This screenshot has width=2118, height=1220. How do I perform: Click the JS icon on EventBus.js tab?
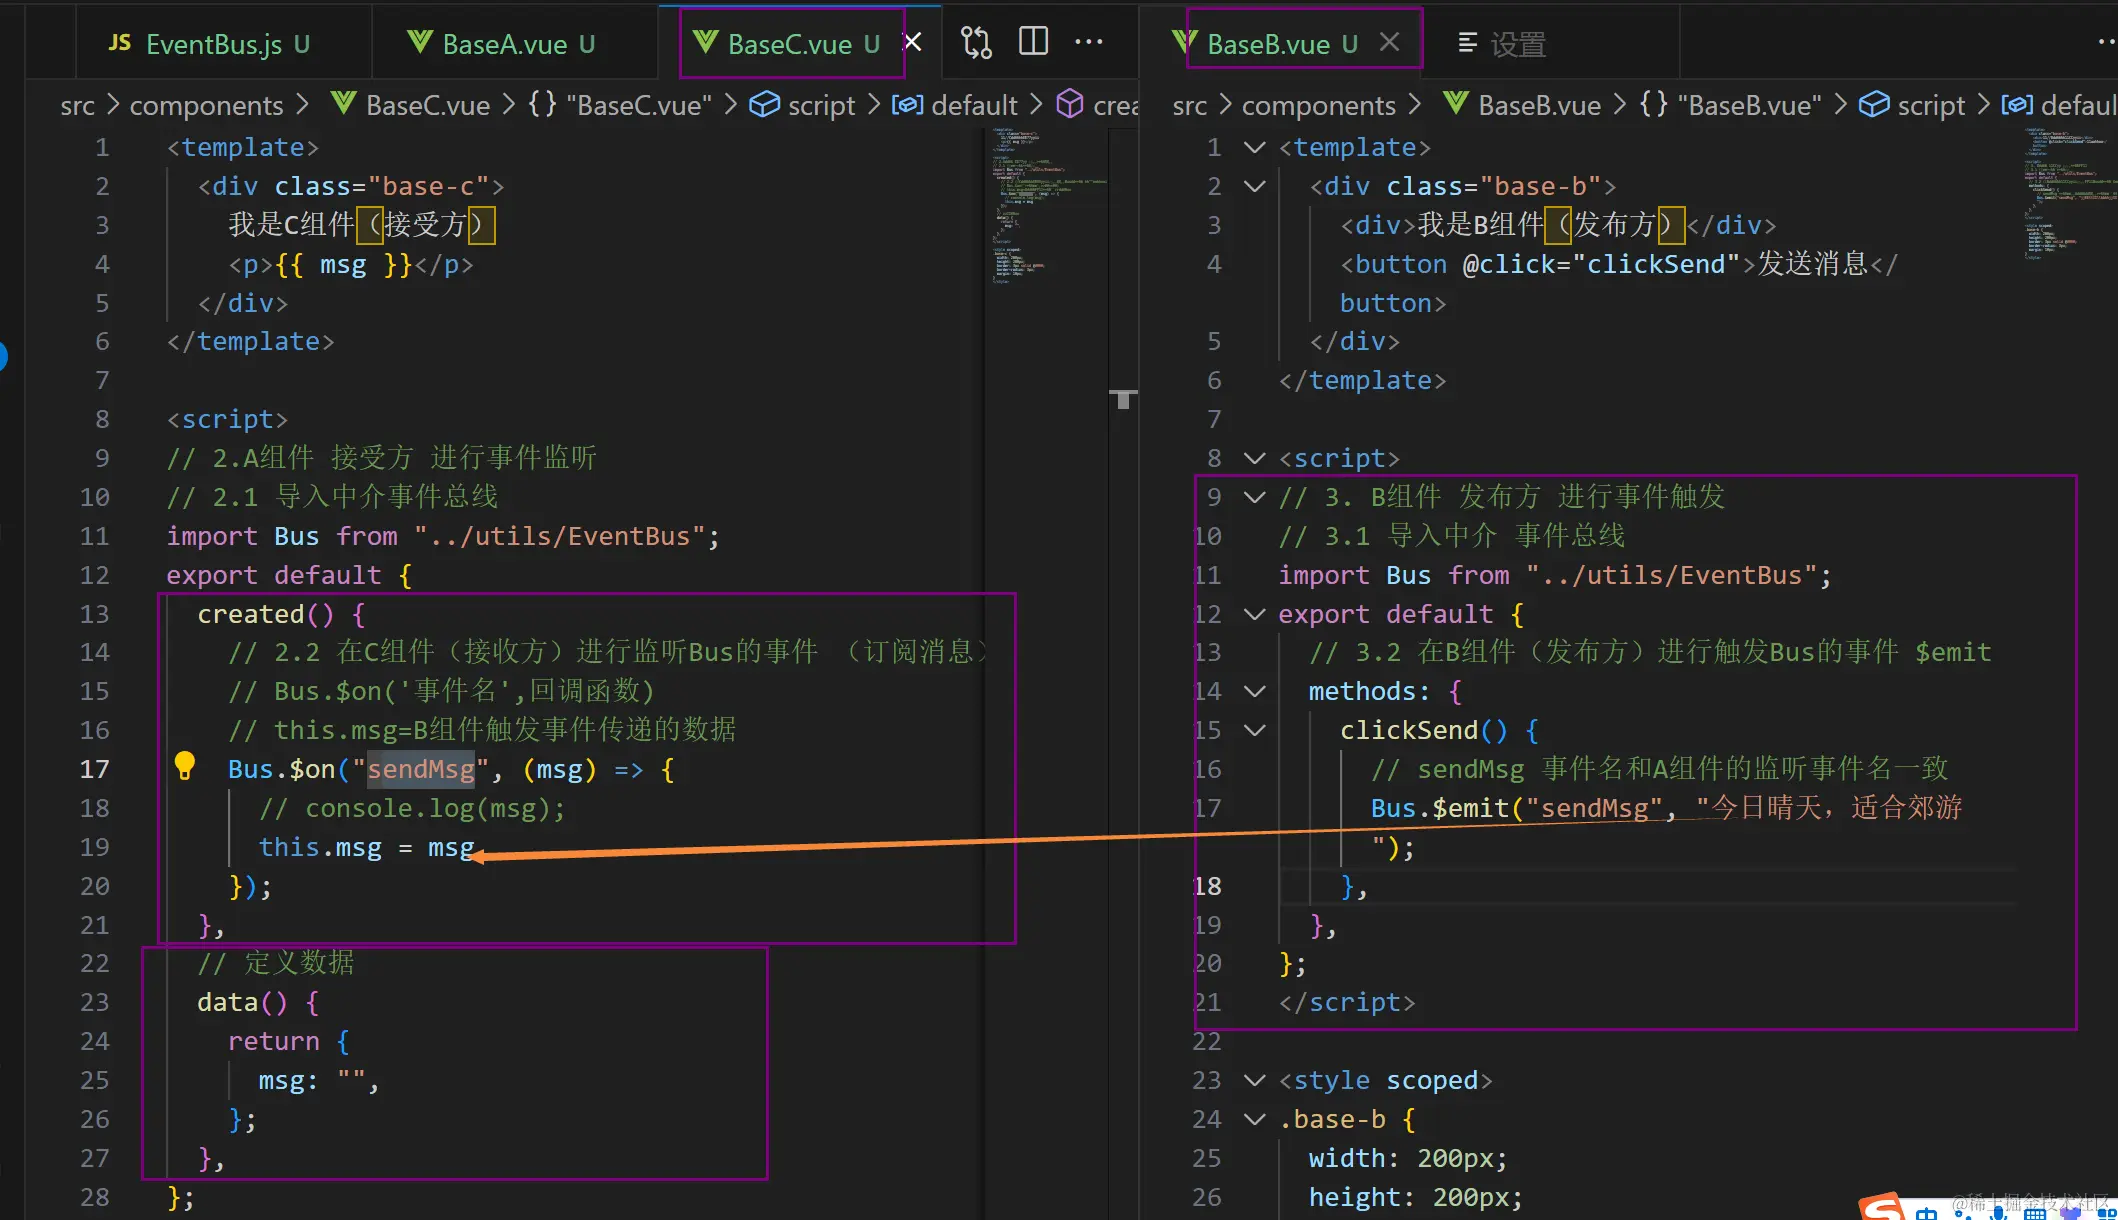pyautogui.click(x=120, y=43)
